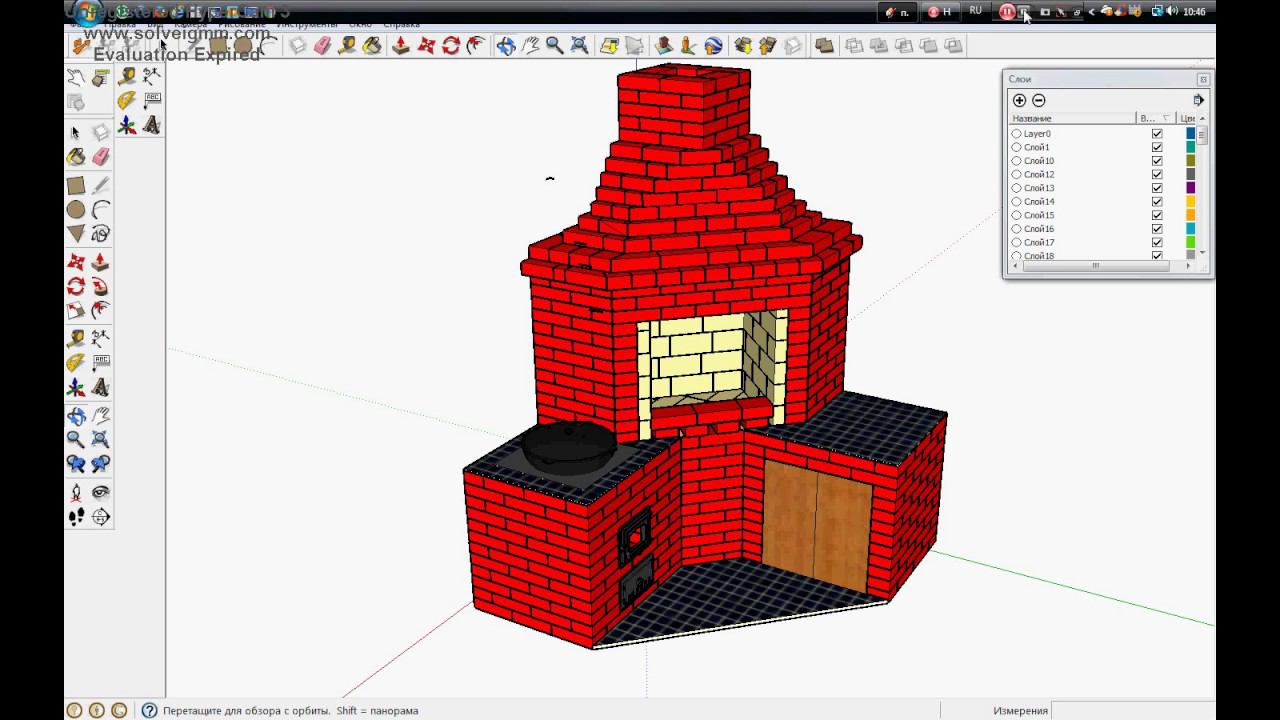1280x720 pixels.
Task: Open the Инструменты menu
Action: (x=307, y=23)
